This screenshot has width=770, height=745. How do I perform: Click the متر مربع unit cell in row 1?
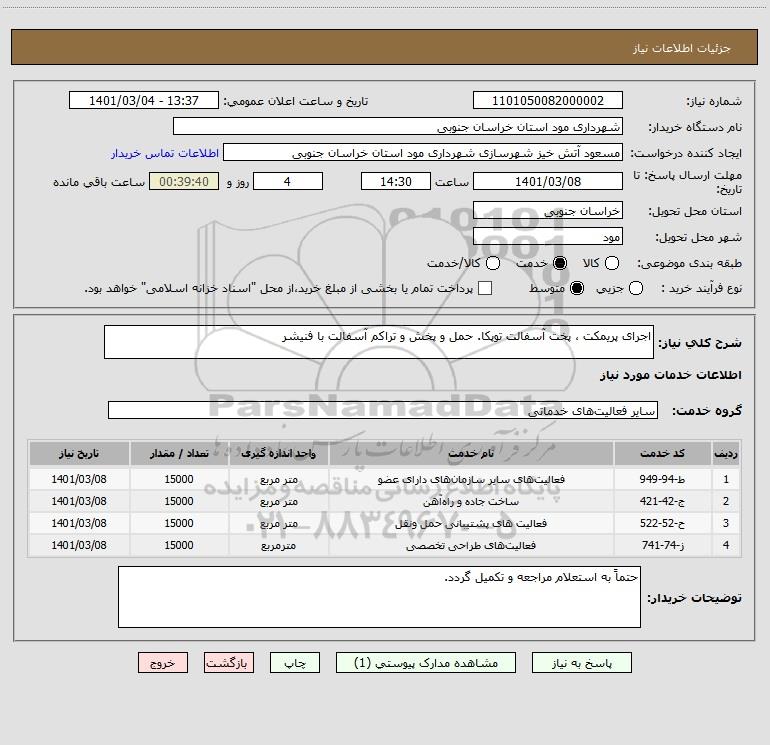(278, 479)
